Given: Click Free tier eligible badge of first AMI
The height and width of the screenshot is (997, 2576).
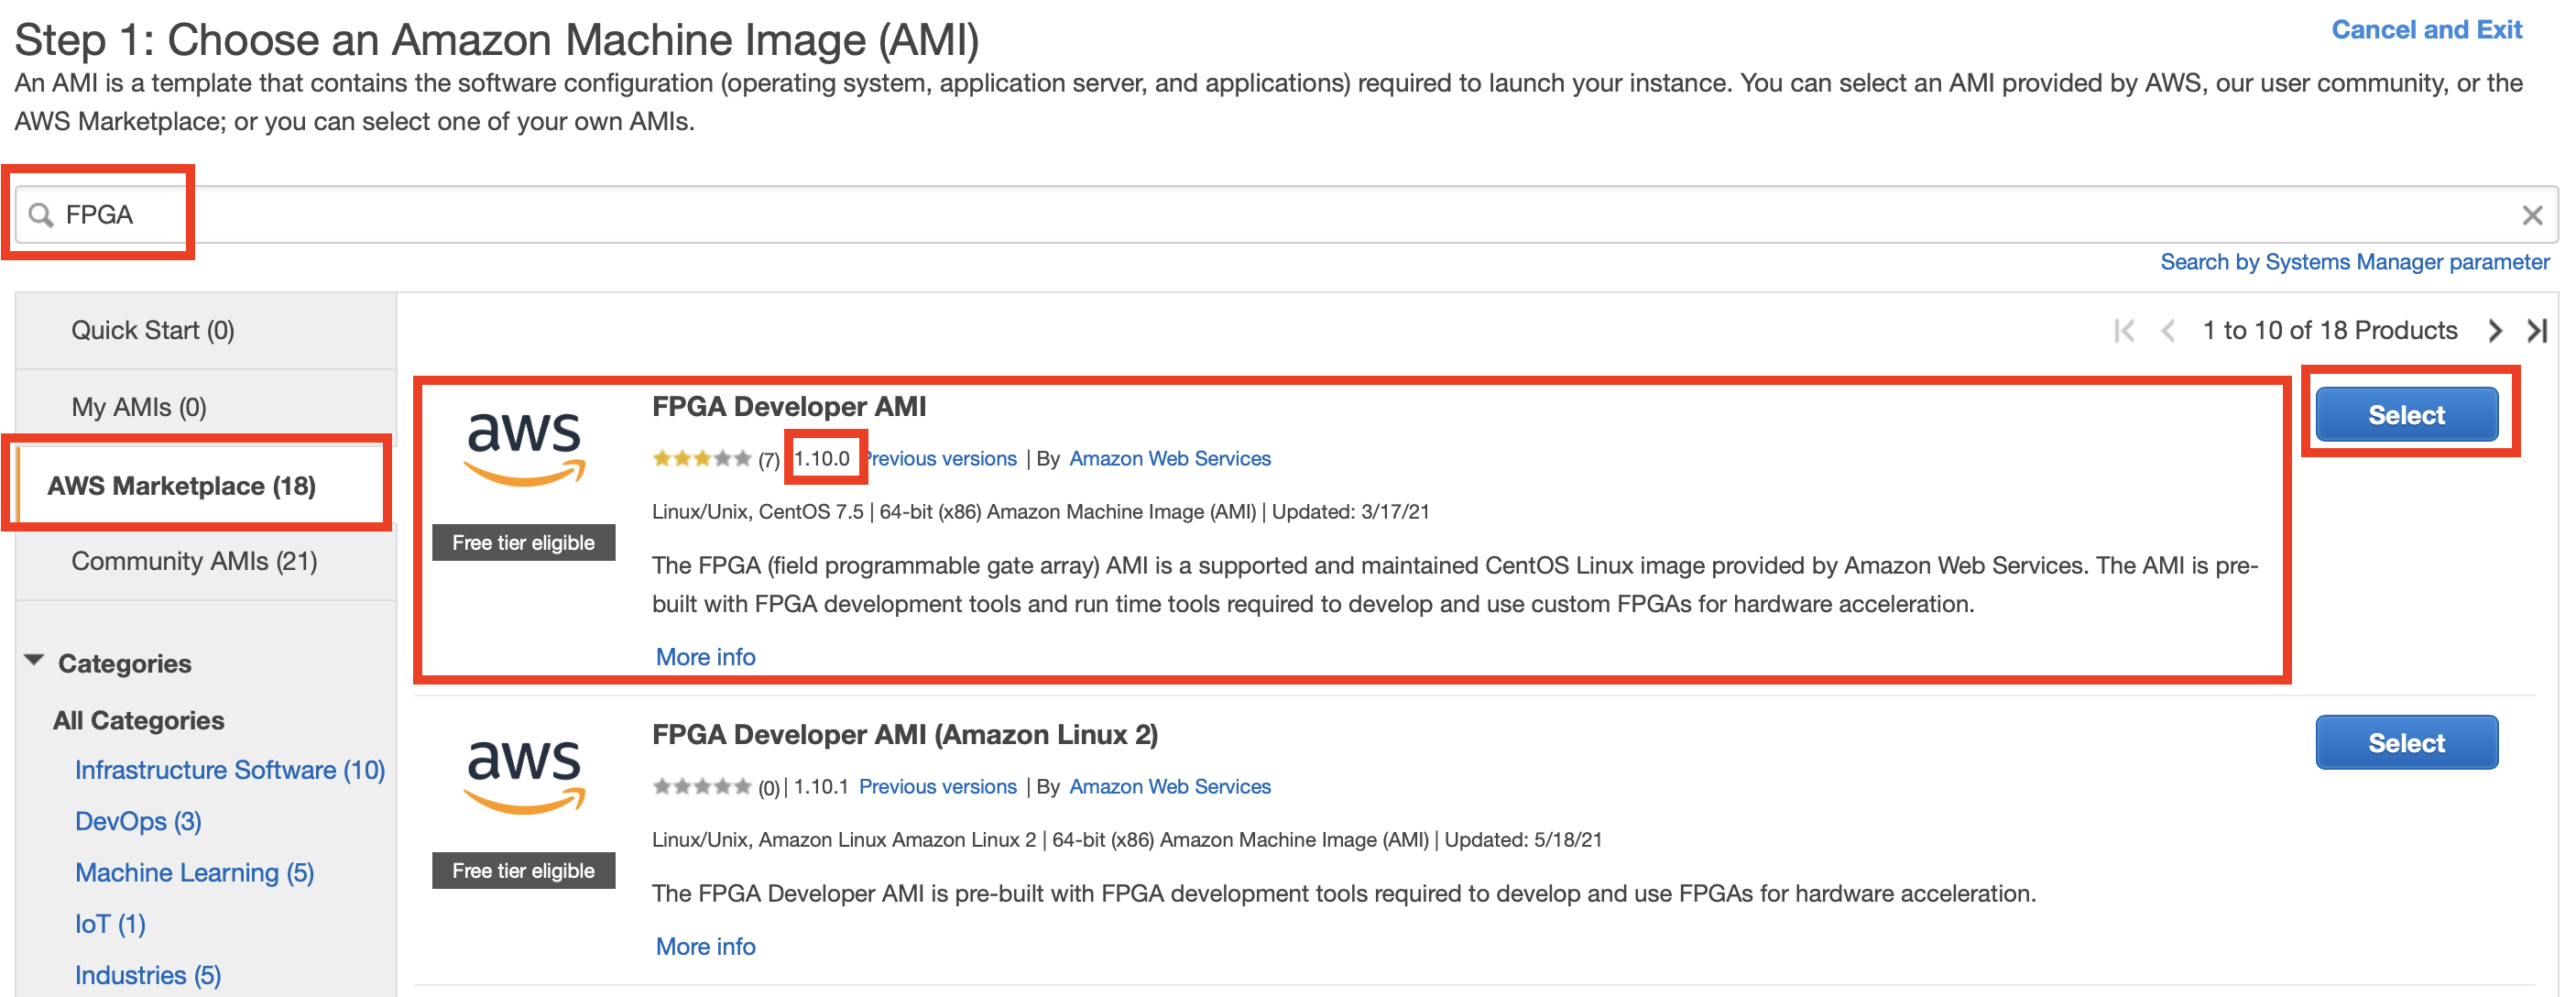Looking at the screenshot, I should click(x=523, y=543).
